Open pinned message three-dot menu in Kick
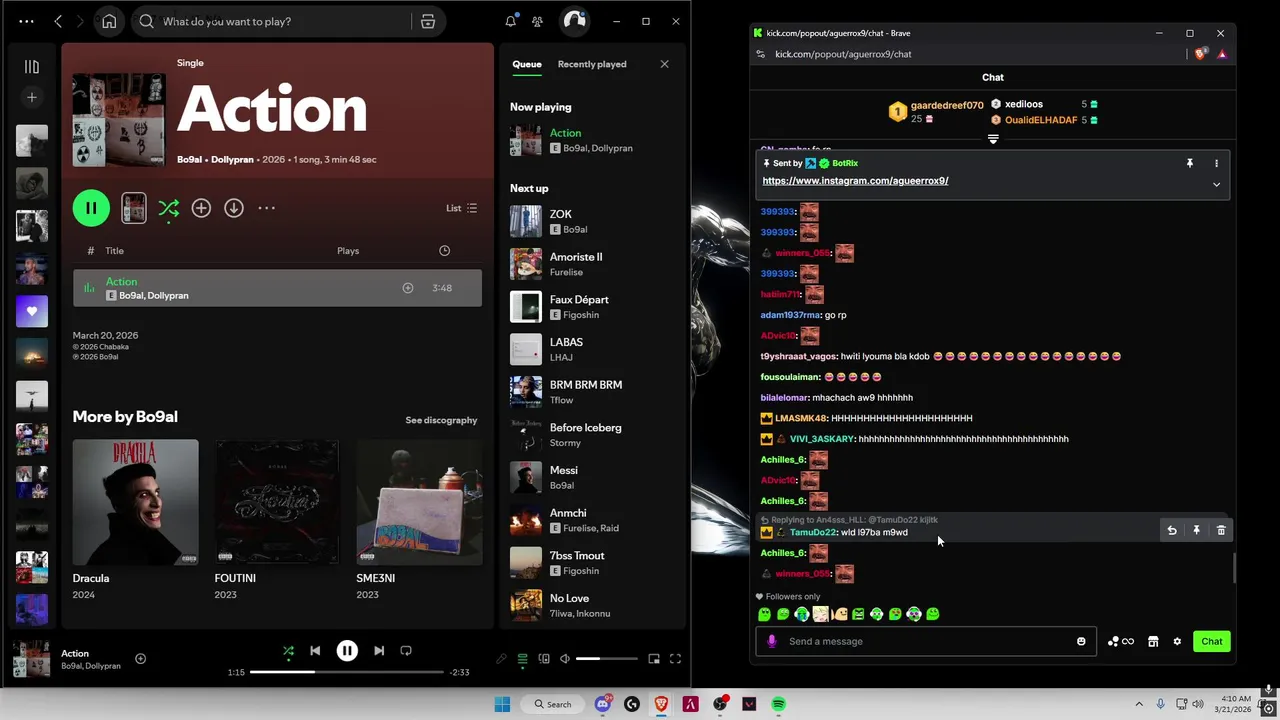This screenshot has width=1280, height=720. 1217,163
